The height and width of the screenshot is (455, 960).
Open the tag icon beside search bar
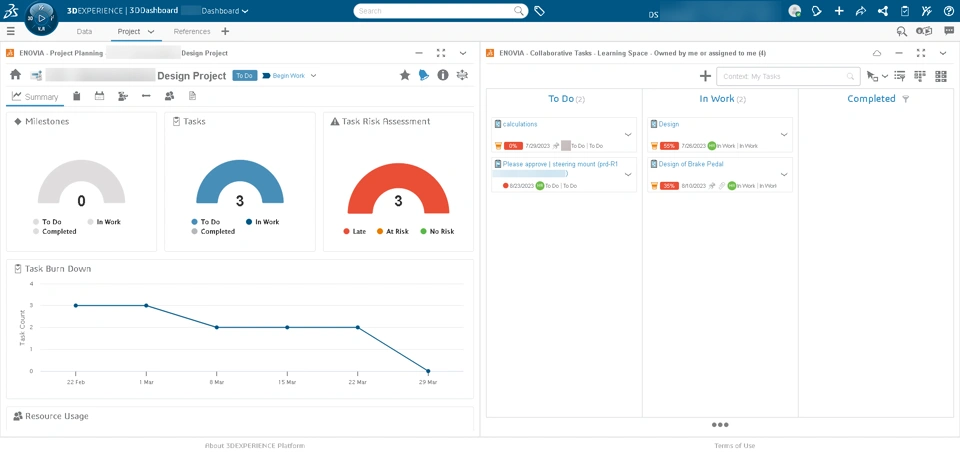point(539,11)
